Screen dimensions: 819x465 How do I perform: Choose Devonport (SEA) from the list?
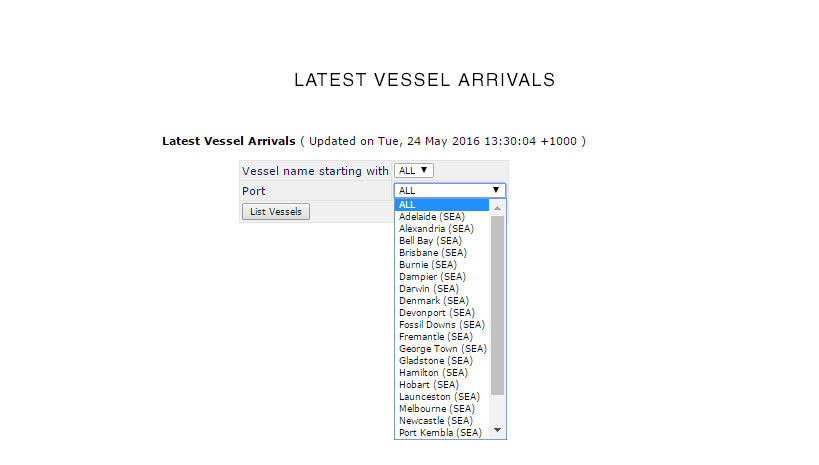436,312
